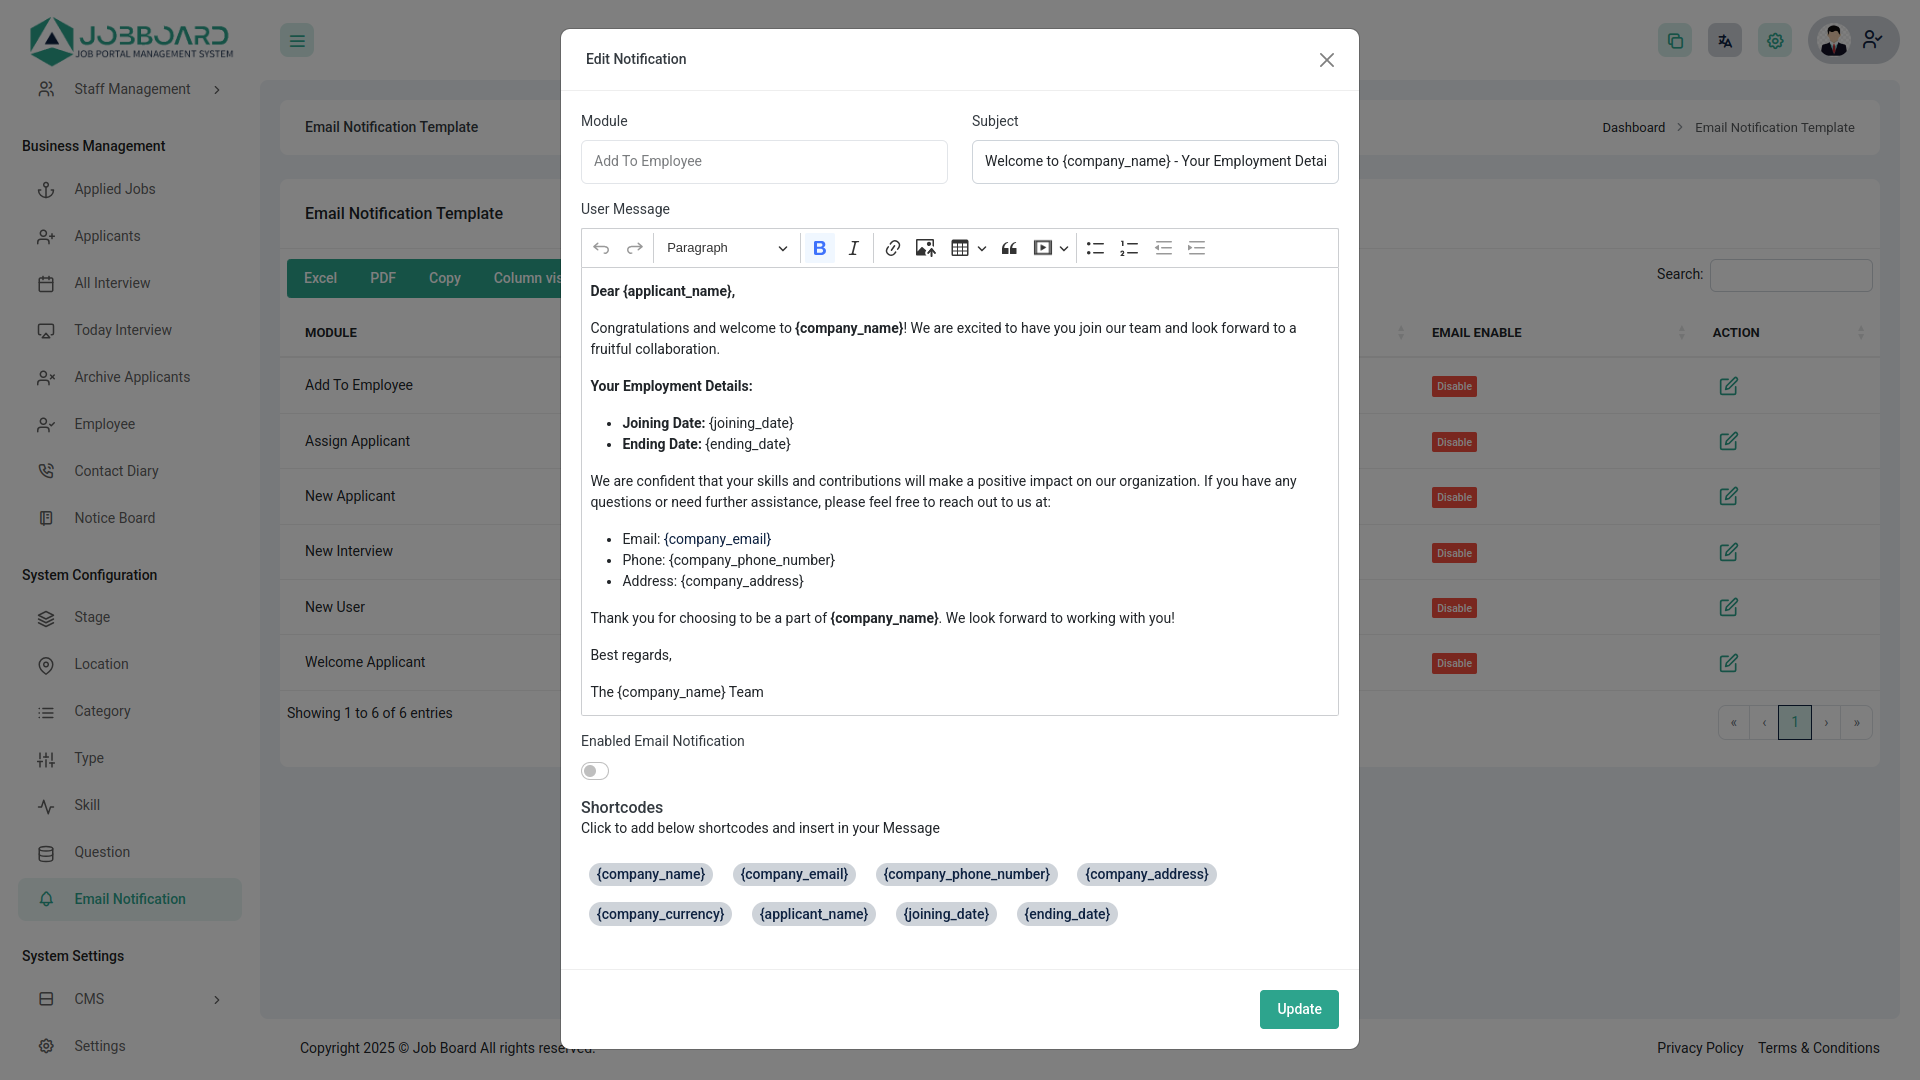The width and height of the screenshot is (1920, 1080).
Task: Insert the {company_currency} shortcode
Action: [x=660, y=914]
